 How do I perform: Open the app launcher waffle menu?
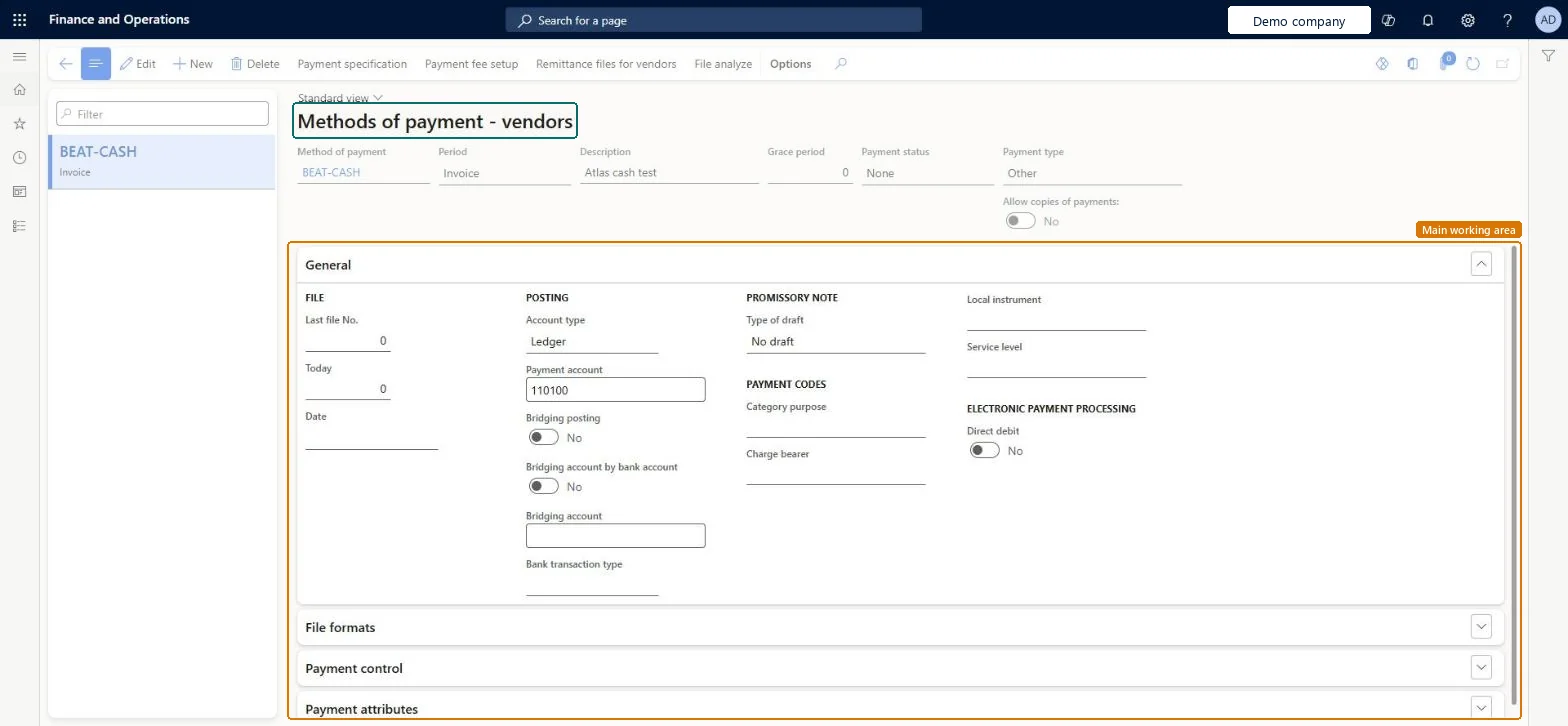[19, 20]
